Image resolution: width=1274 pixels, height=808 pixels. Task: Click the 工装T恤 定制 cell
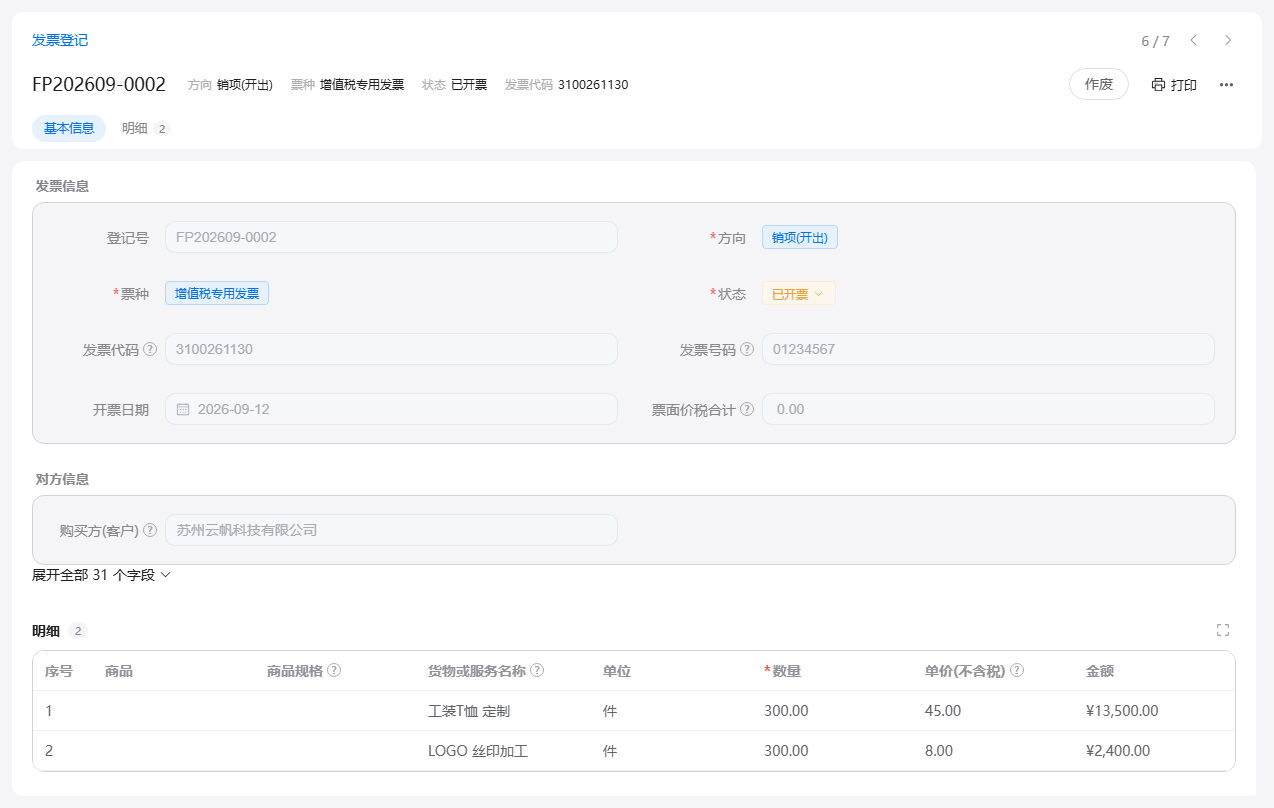click(469, 711)
